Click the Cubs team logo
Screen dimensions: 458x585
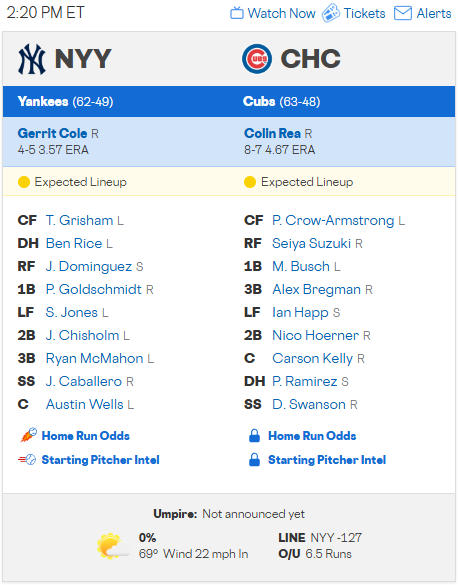click(257, 59)
